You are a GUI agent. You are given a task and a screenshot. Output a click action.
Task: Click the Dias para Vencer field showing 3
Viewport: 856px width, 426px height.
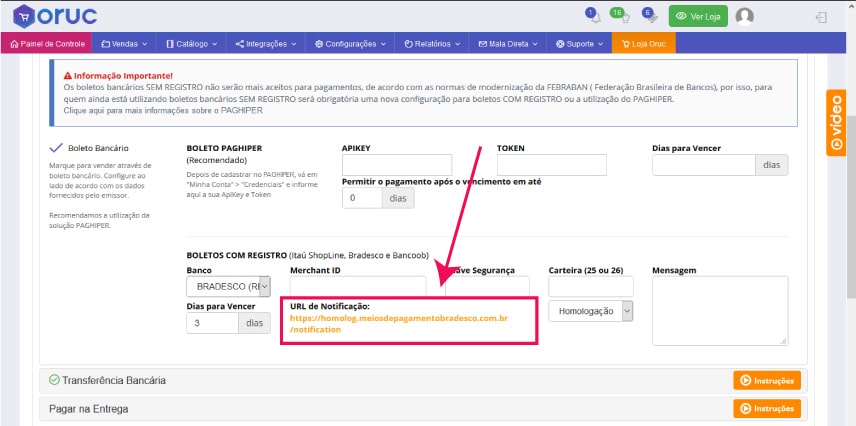coord(212,323)
